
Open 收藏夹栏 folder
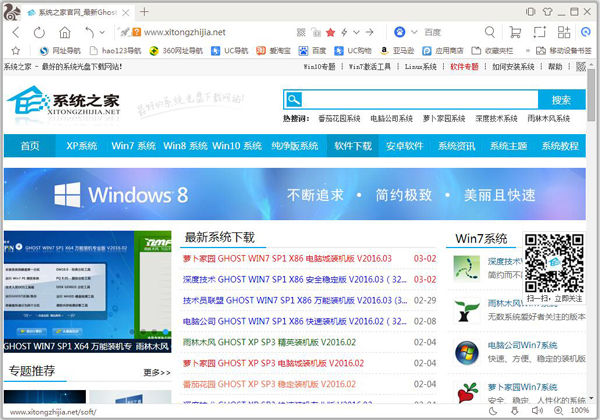click(492, 50)
